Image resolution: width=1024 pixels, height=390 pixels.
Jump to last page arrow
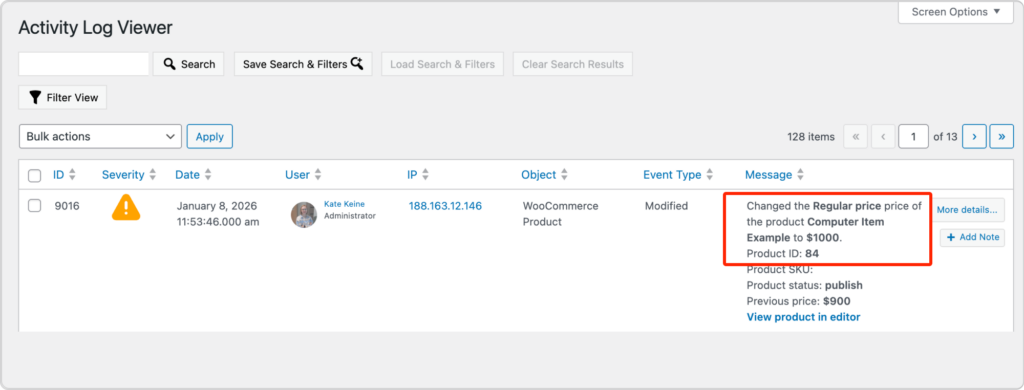(x=1002, y=137)
